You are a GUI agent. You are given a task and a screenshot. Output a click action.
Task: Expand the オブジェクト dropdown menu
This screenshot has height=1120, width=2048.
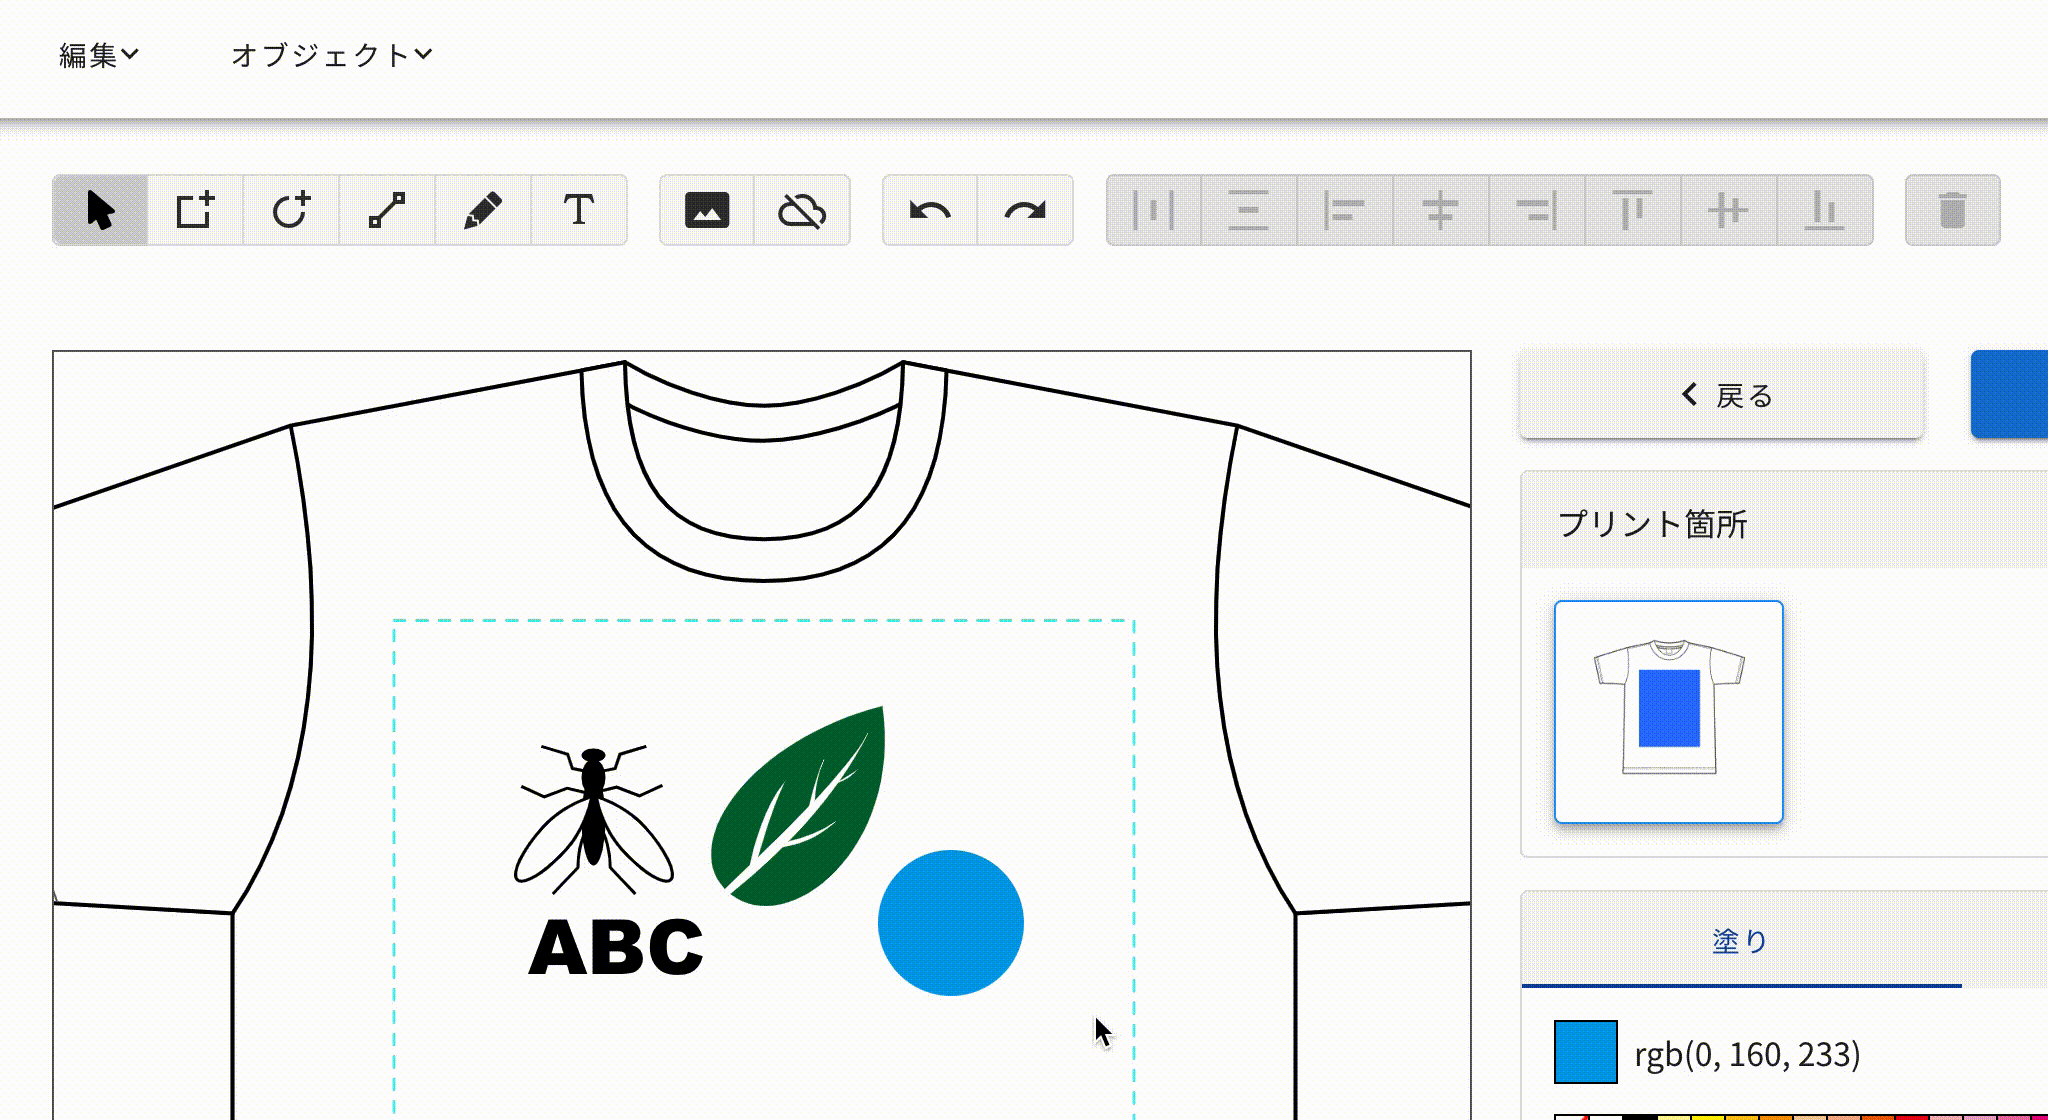(331, 55)
